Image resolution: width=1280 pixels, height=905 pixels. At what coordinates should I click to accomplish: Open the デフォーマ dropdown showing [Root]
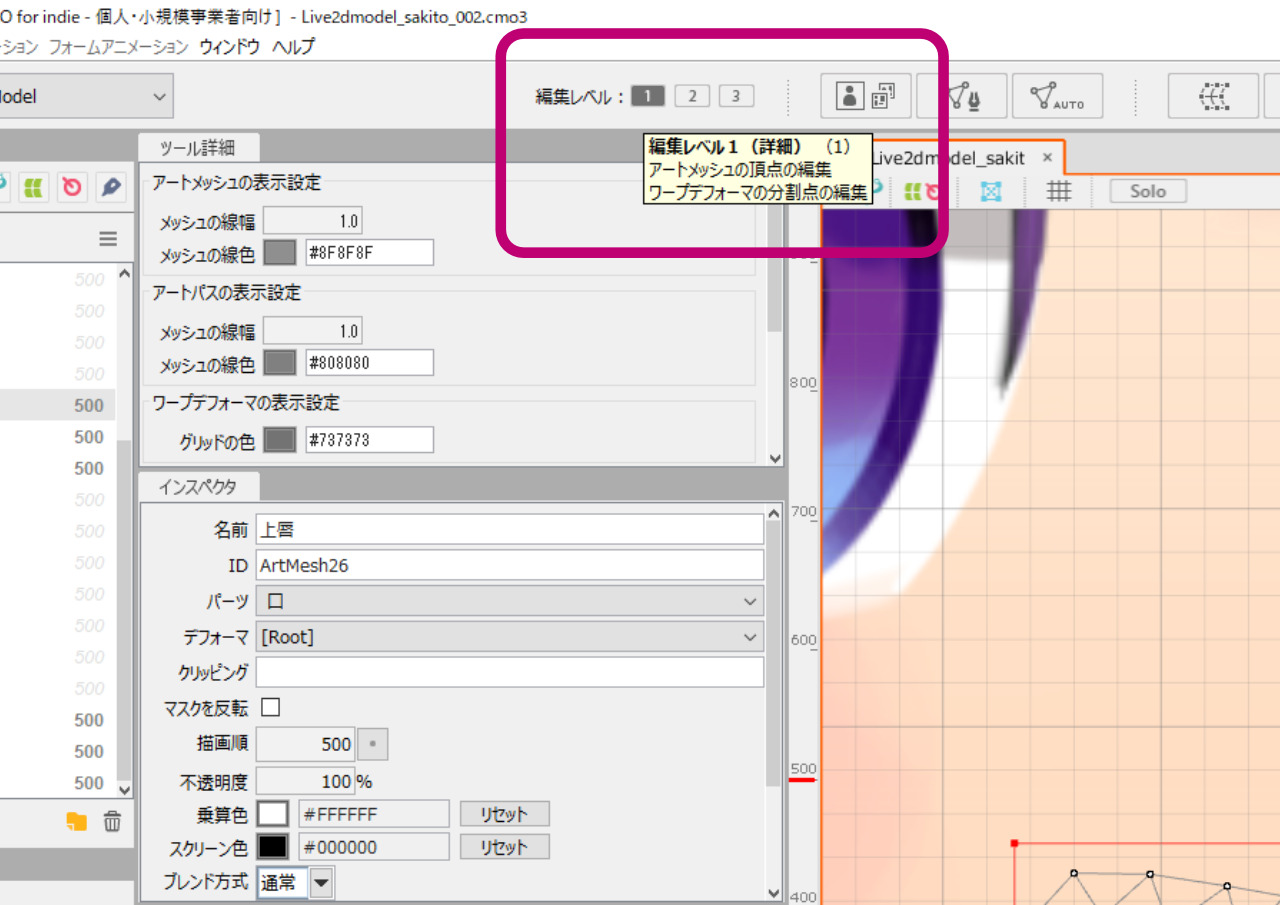point(510,637)
